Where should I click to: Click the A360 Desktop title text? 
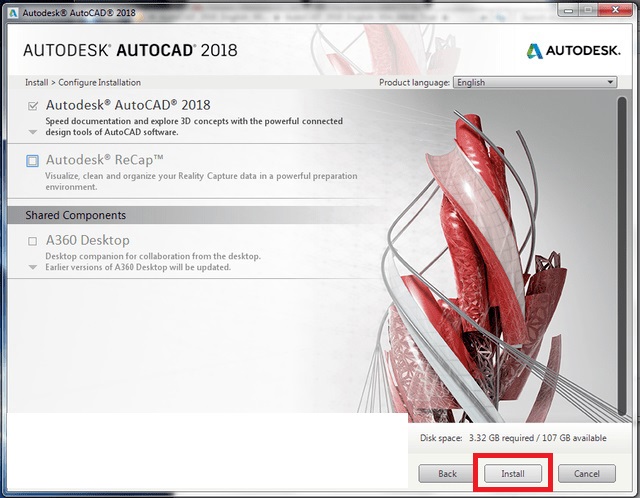pyautogui.click(x=88, y=240)
